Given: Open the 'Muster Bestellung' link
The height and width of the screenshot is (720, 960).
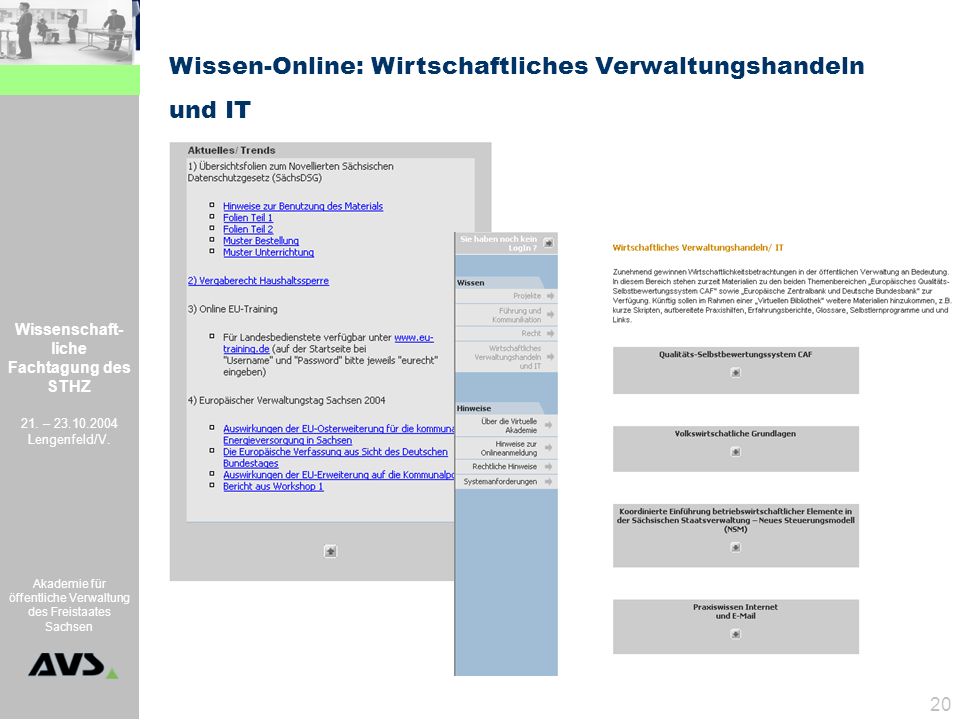Looking at the screenshot, I should [x=261, y=241].
